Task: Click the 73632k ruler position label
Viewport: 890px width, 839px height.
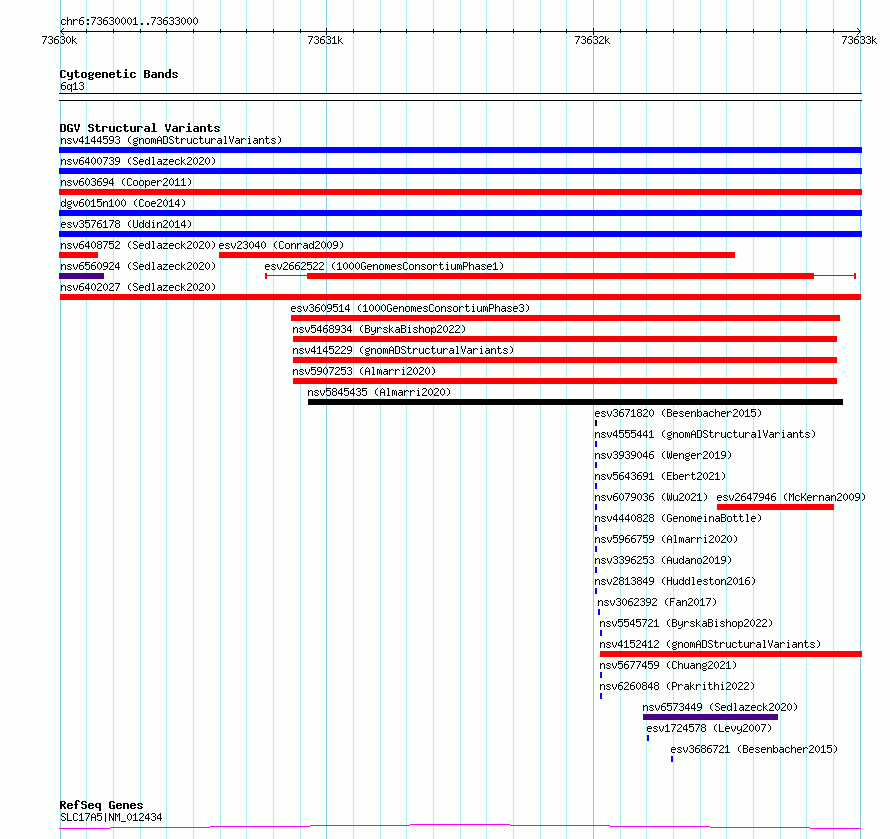Action: (592, 40)
